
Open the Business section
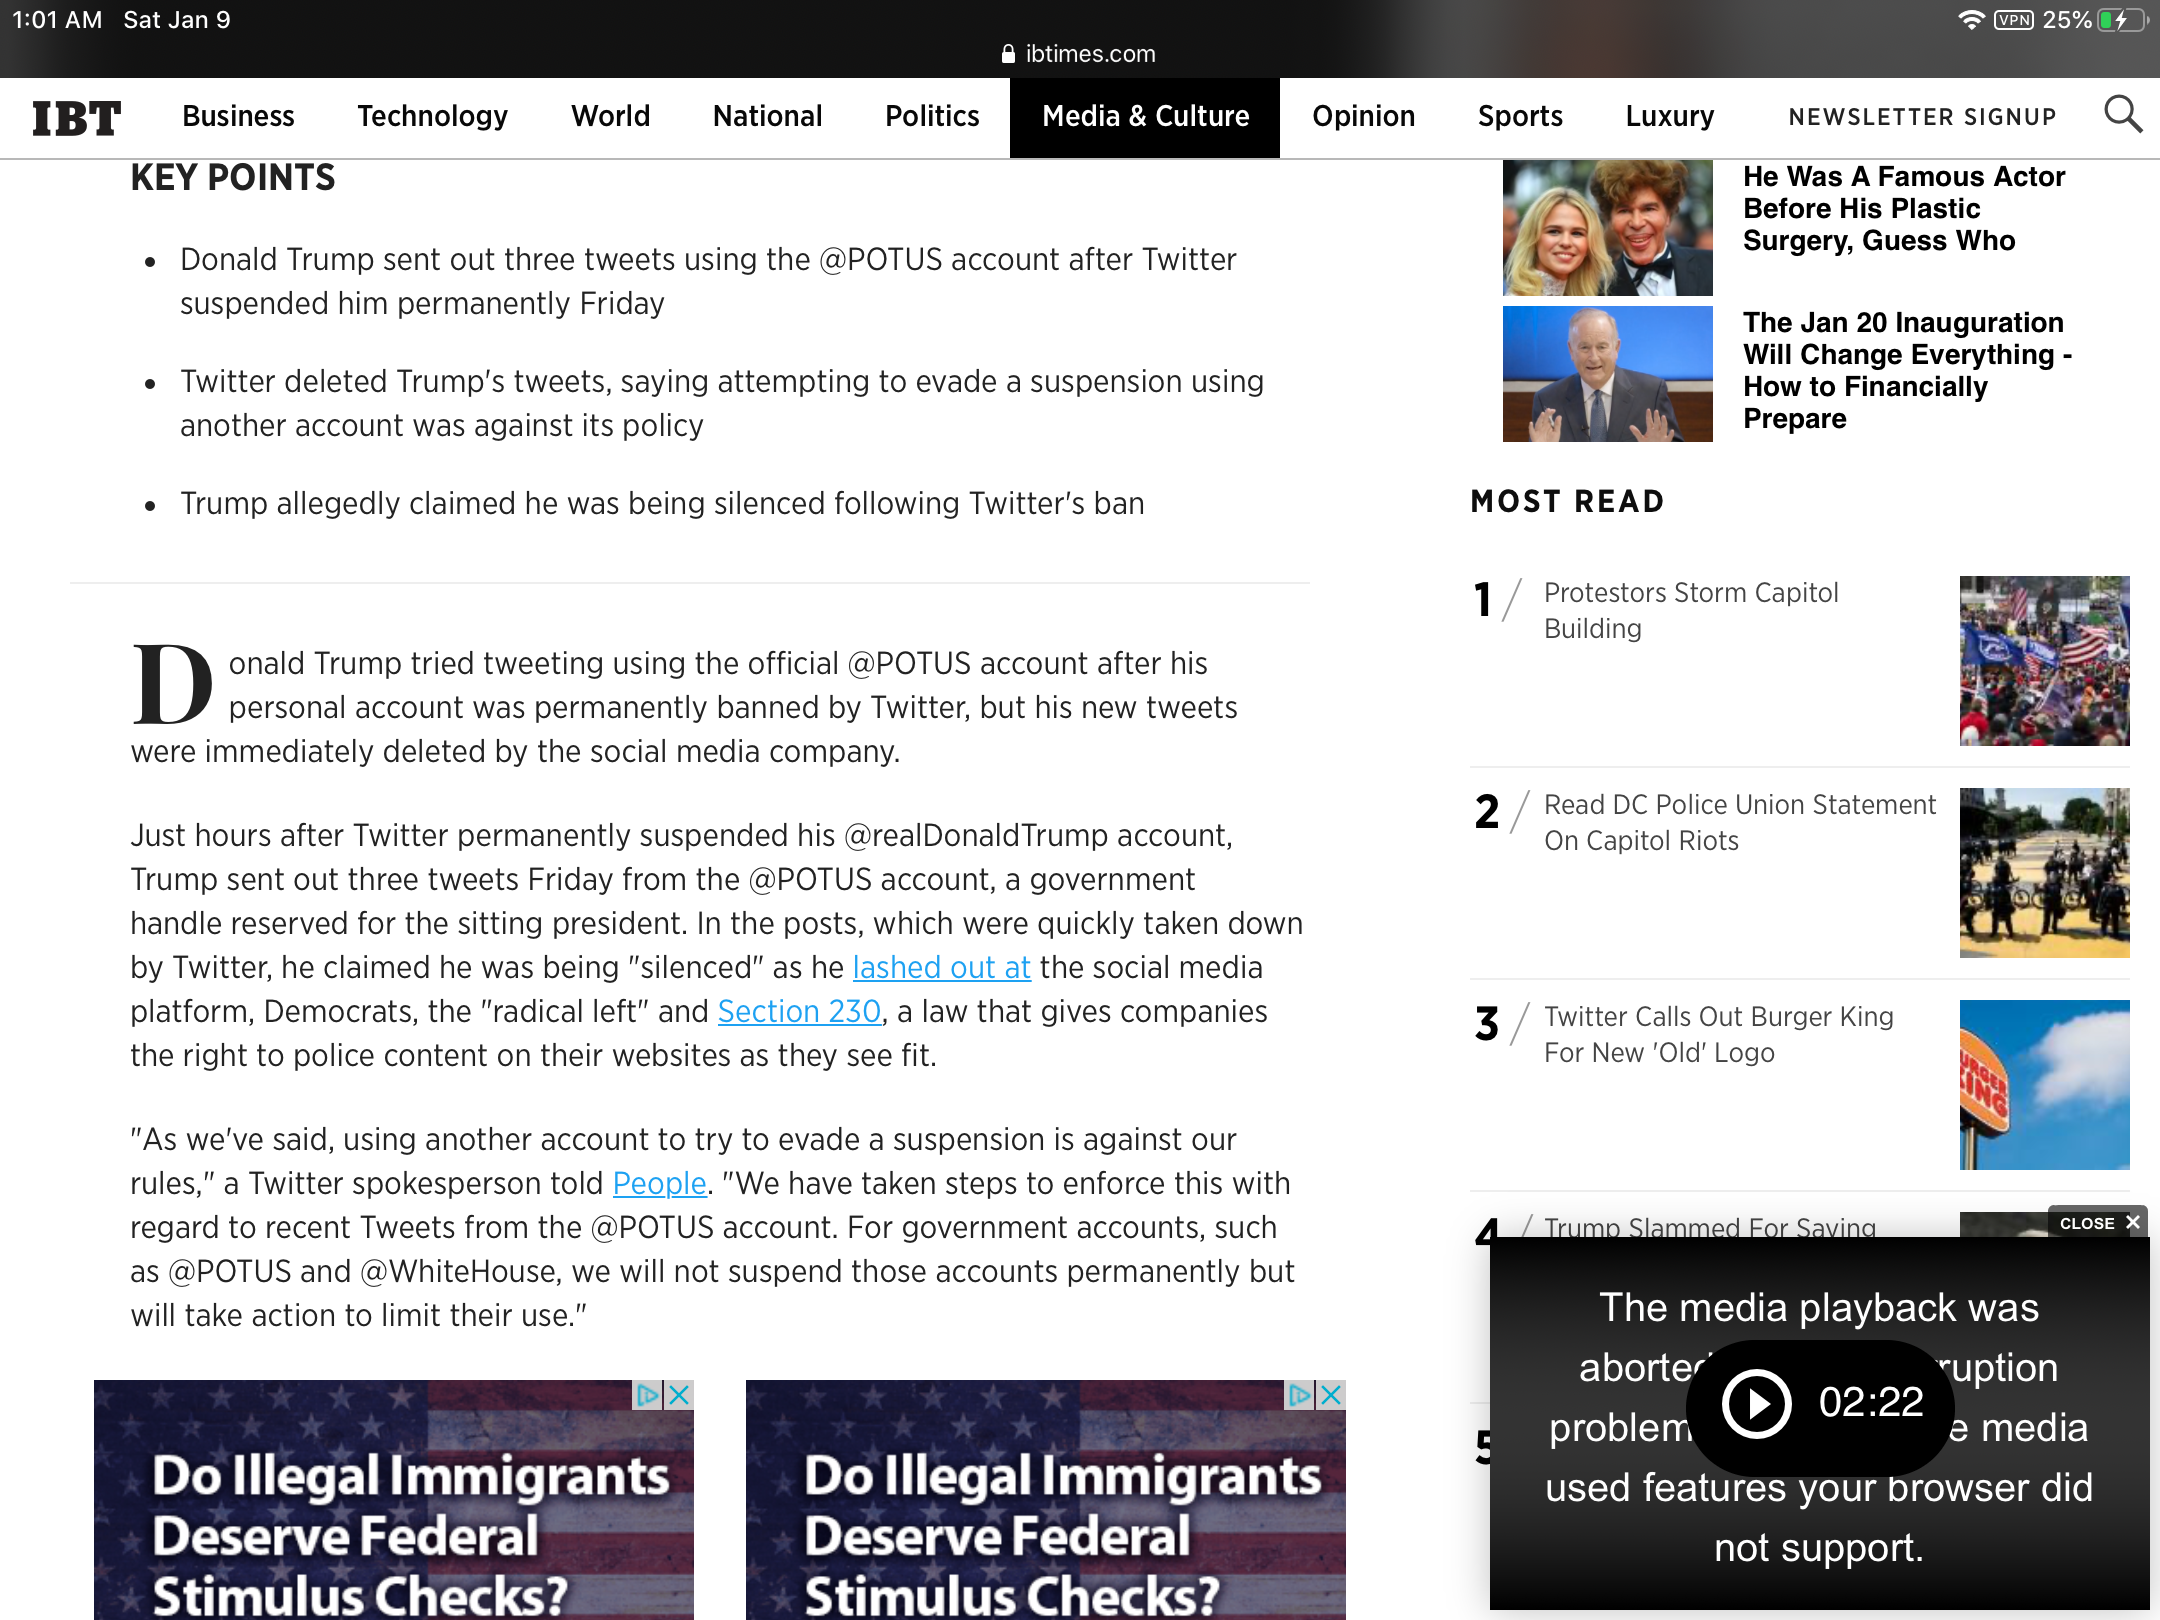pyautogui.click(x=238, y=116)
